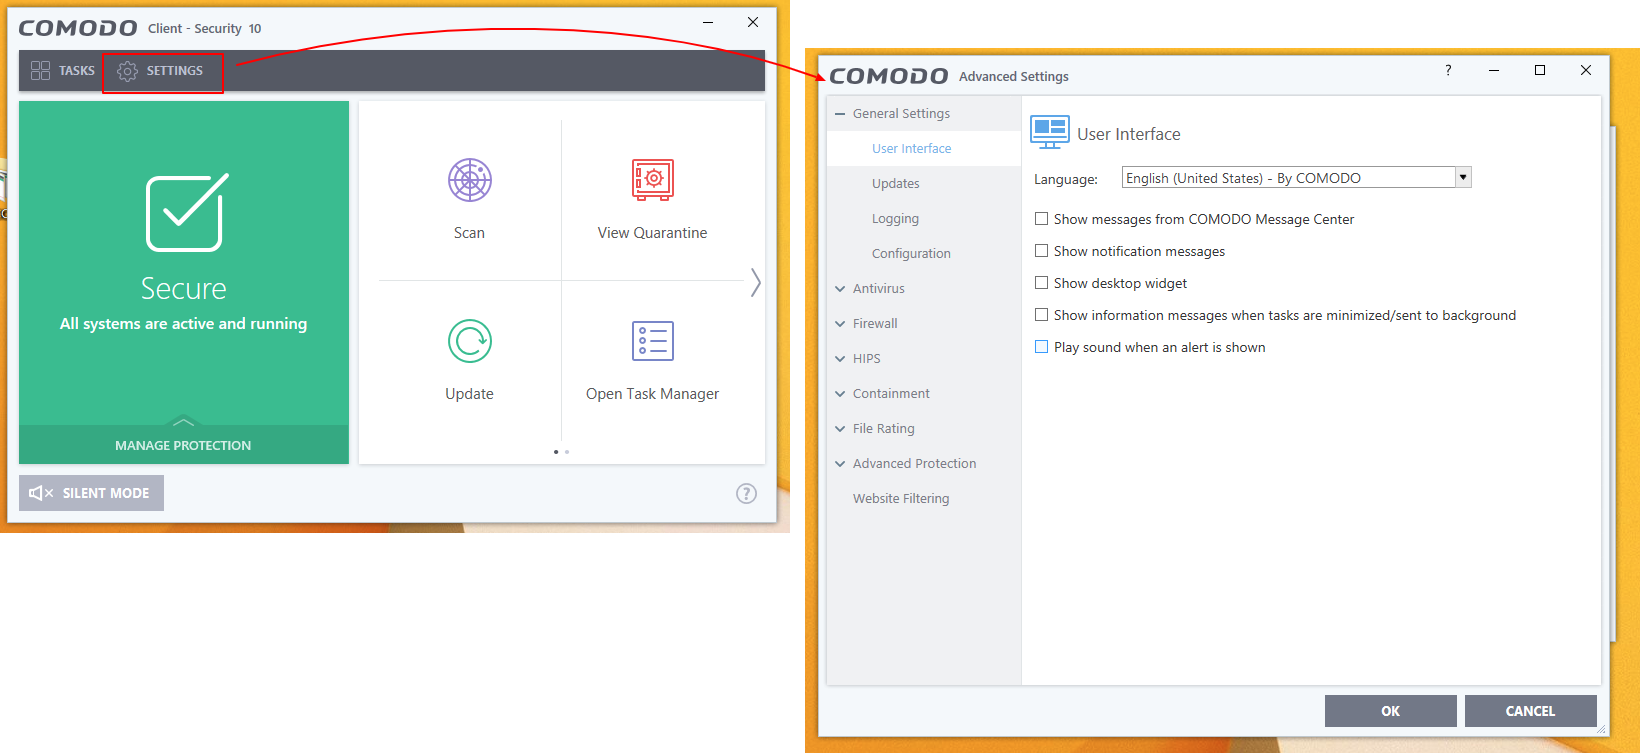Click the muted speaker icon for Silent Mode
This screenshot has width=1648, height=756.
click(41, 493)
